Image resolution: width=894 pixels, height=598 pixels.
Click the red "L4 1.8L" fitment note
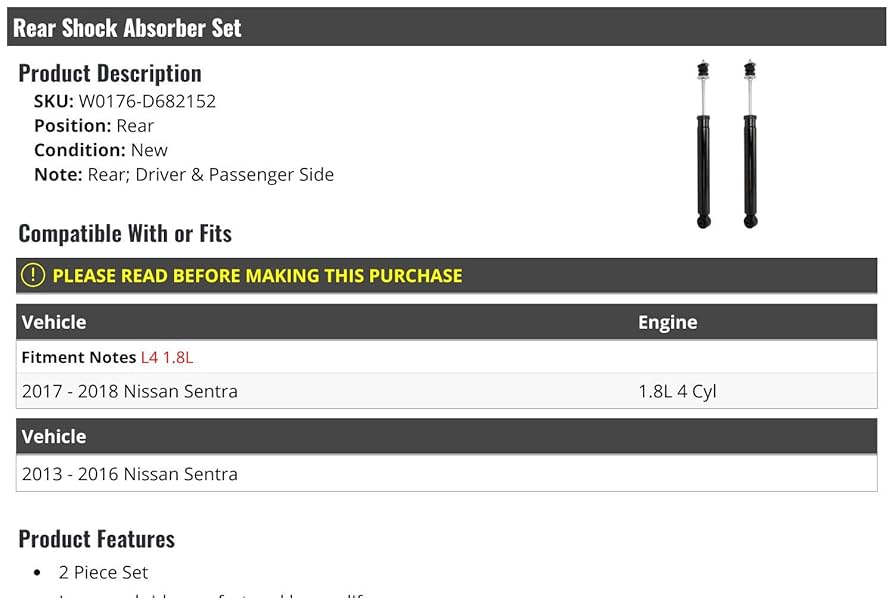[166, 357]
